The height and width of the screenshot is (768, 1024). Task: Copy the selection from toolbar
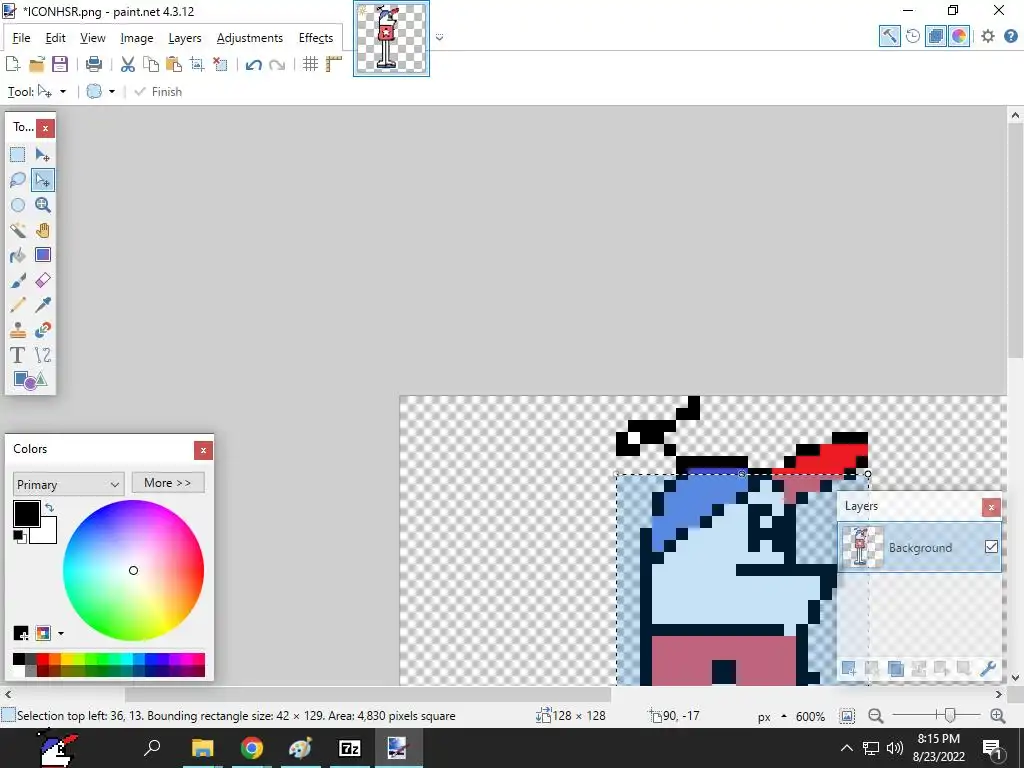(x=151, y=64)
